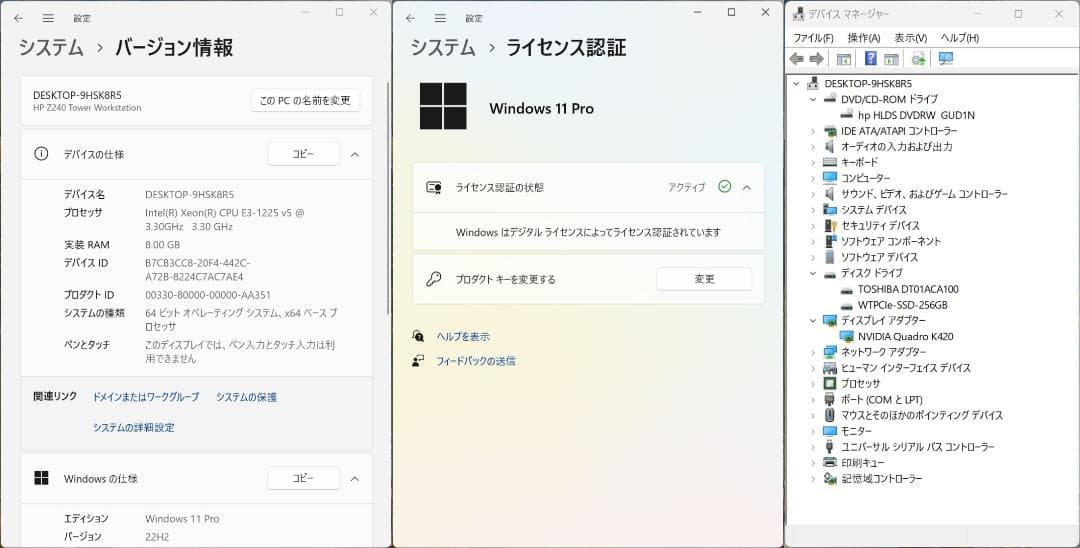Click the green activation check mark icon
The height and width of the screenshot is (548, 1080).
(x=725, y=187)
